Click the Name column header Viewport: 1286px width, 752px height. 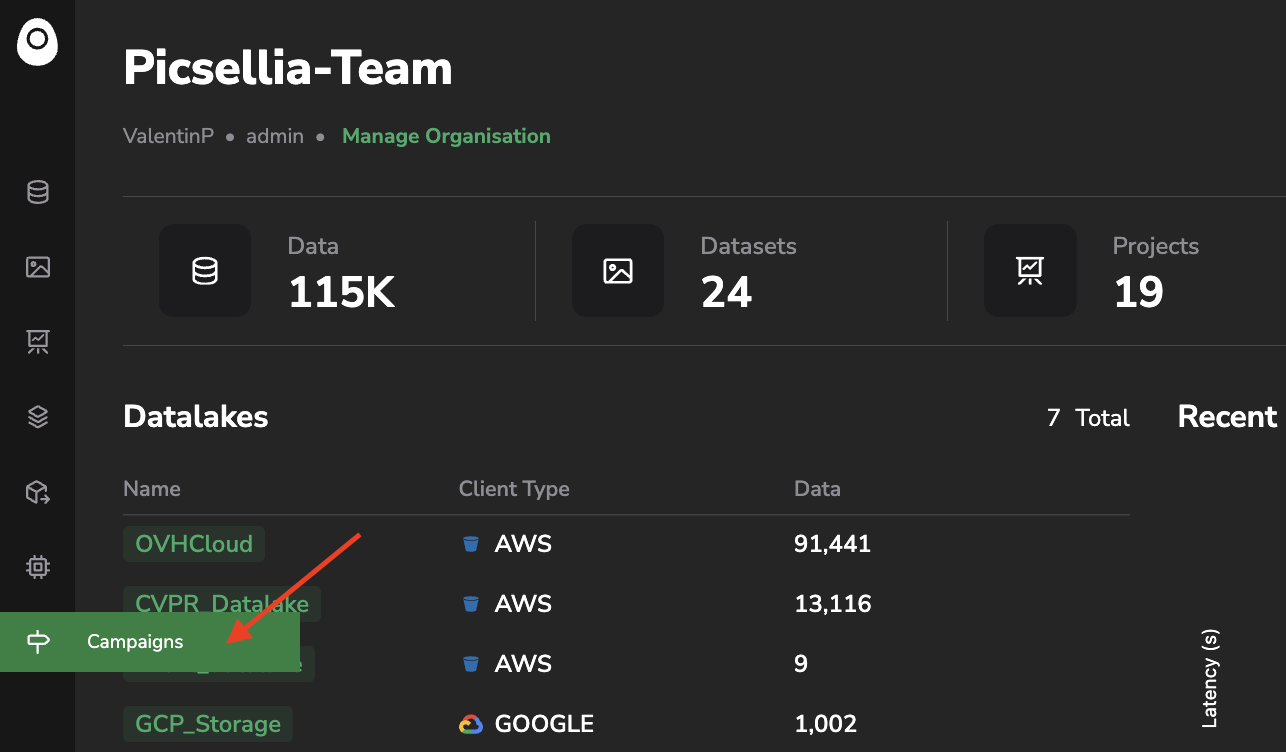(x=152, y=489)
